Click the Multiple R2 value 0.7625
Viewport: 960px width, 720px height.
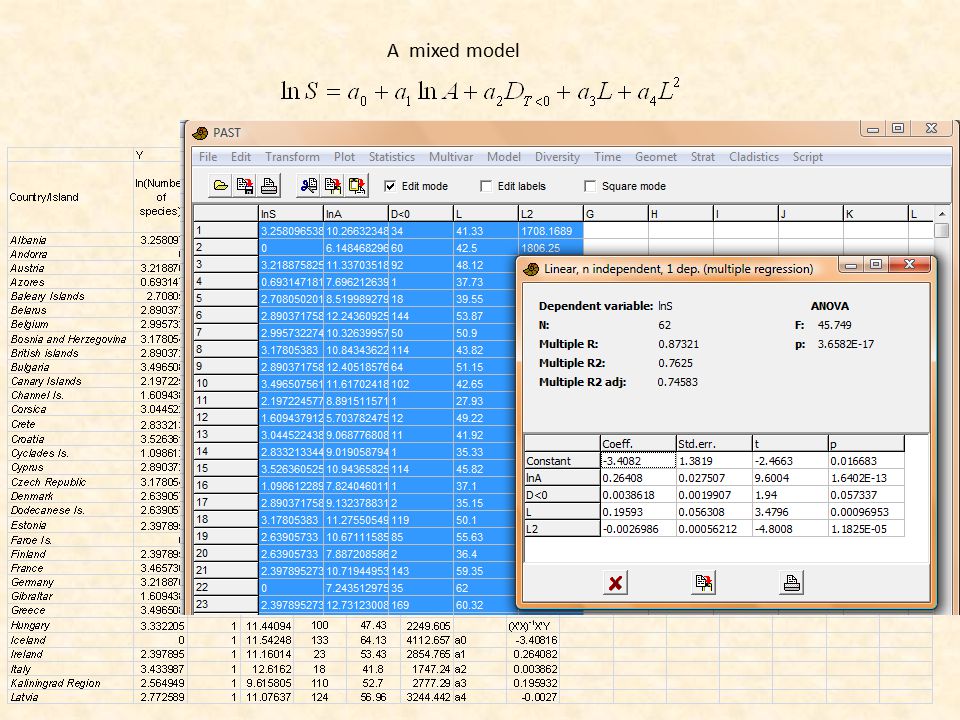675,363
